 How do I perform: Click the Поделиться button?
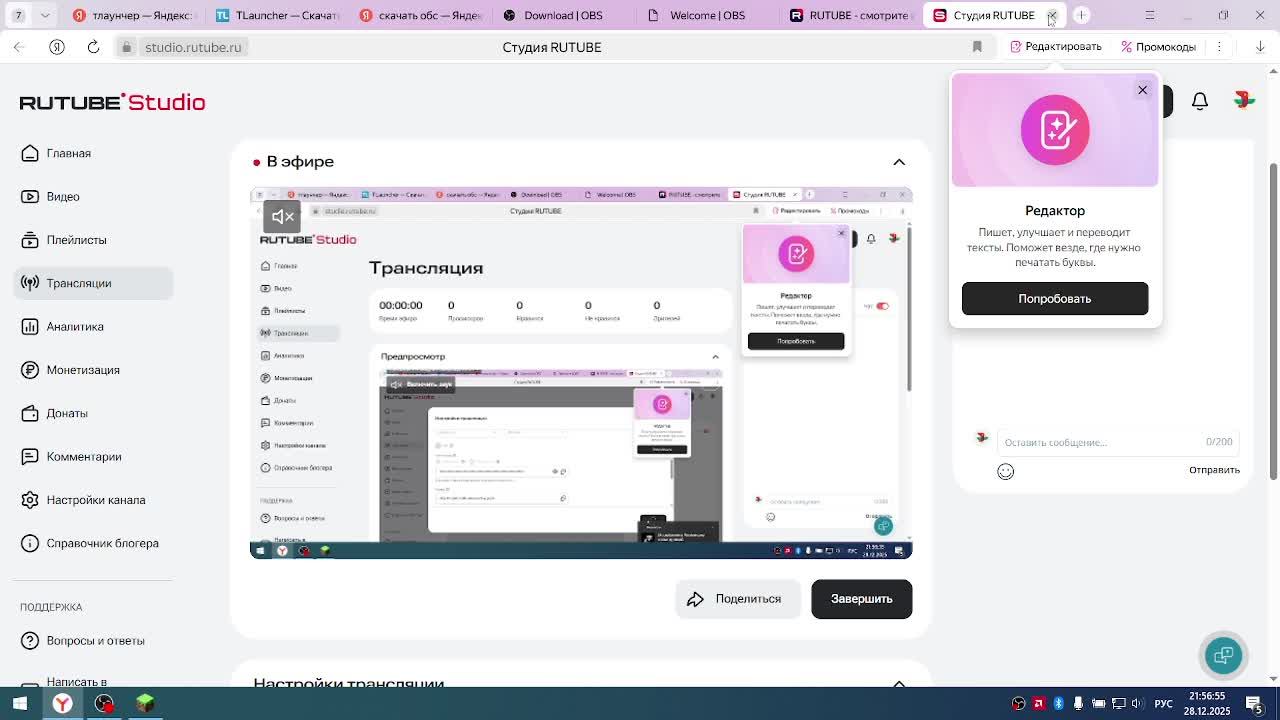(737, 599)
